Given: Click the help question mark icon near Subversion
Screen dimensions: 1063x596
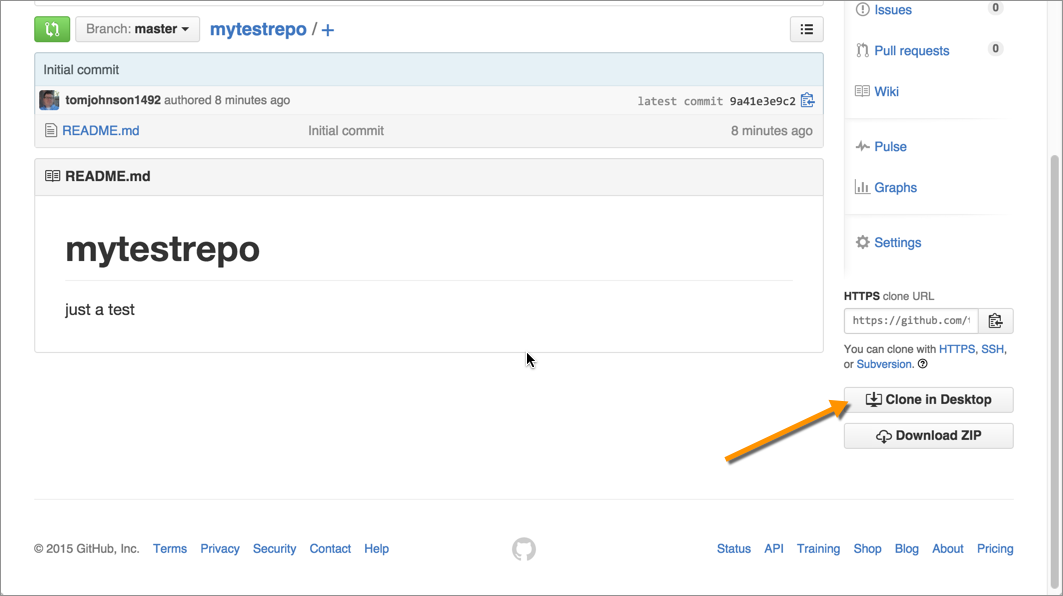Looking at the screenshot, I should tap(922, 365).
